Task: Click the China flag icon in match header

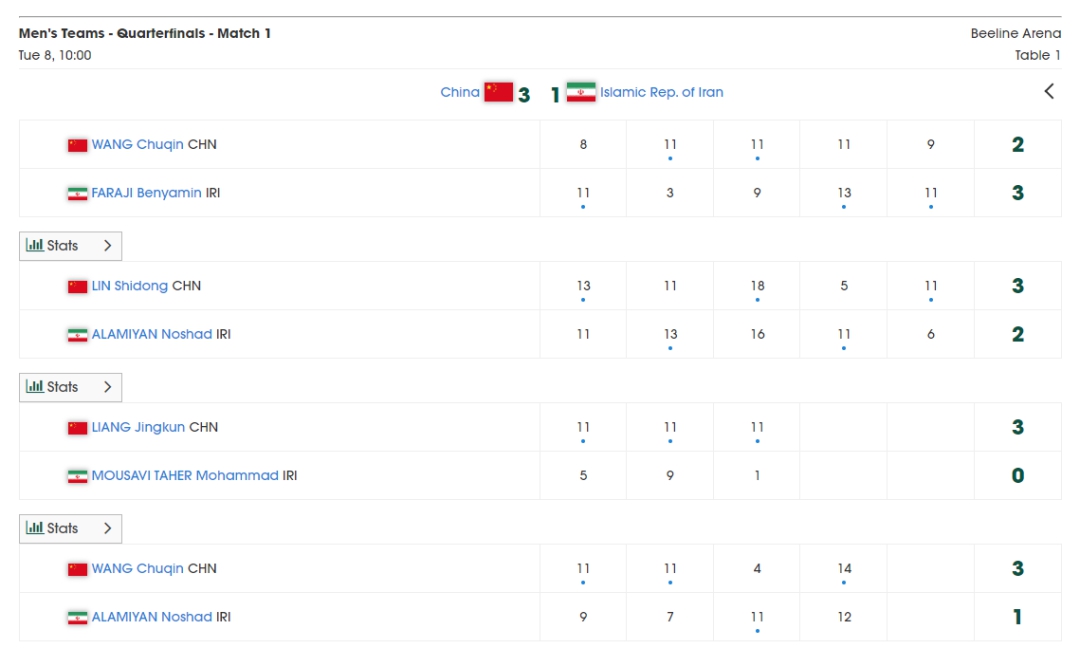Action: (498, 92)
